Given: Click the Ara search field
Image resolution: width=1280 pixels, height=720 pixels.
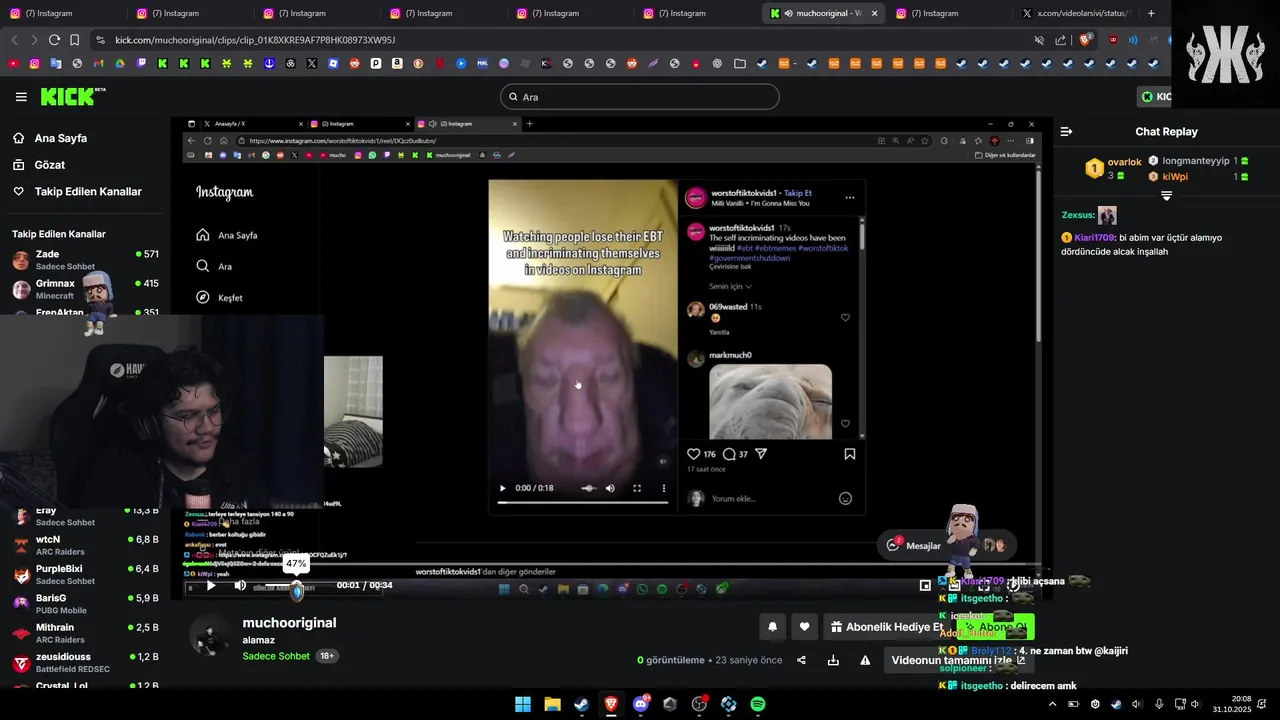Looking at the screenshot, I should point(640,97).
